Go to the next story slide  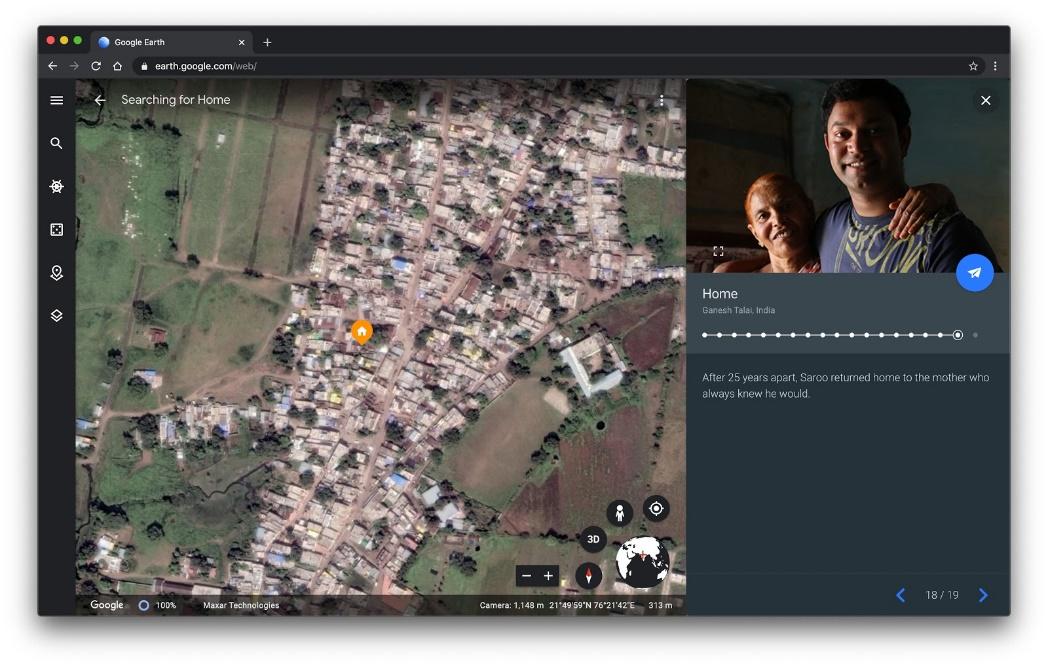click(983, 595)
